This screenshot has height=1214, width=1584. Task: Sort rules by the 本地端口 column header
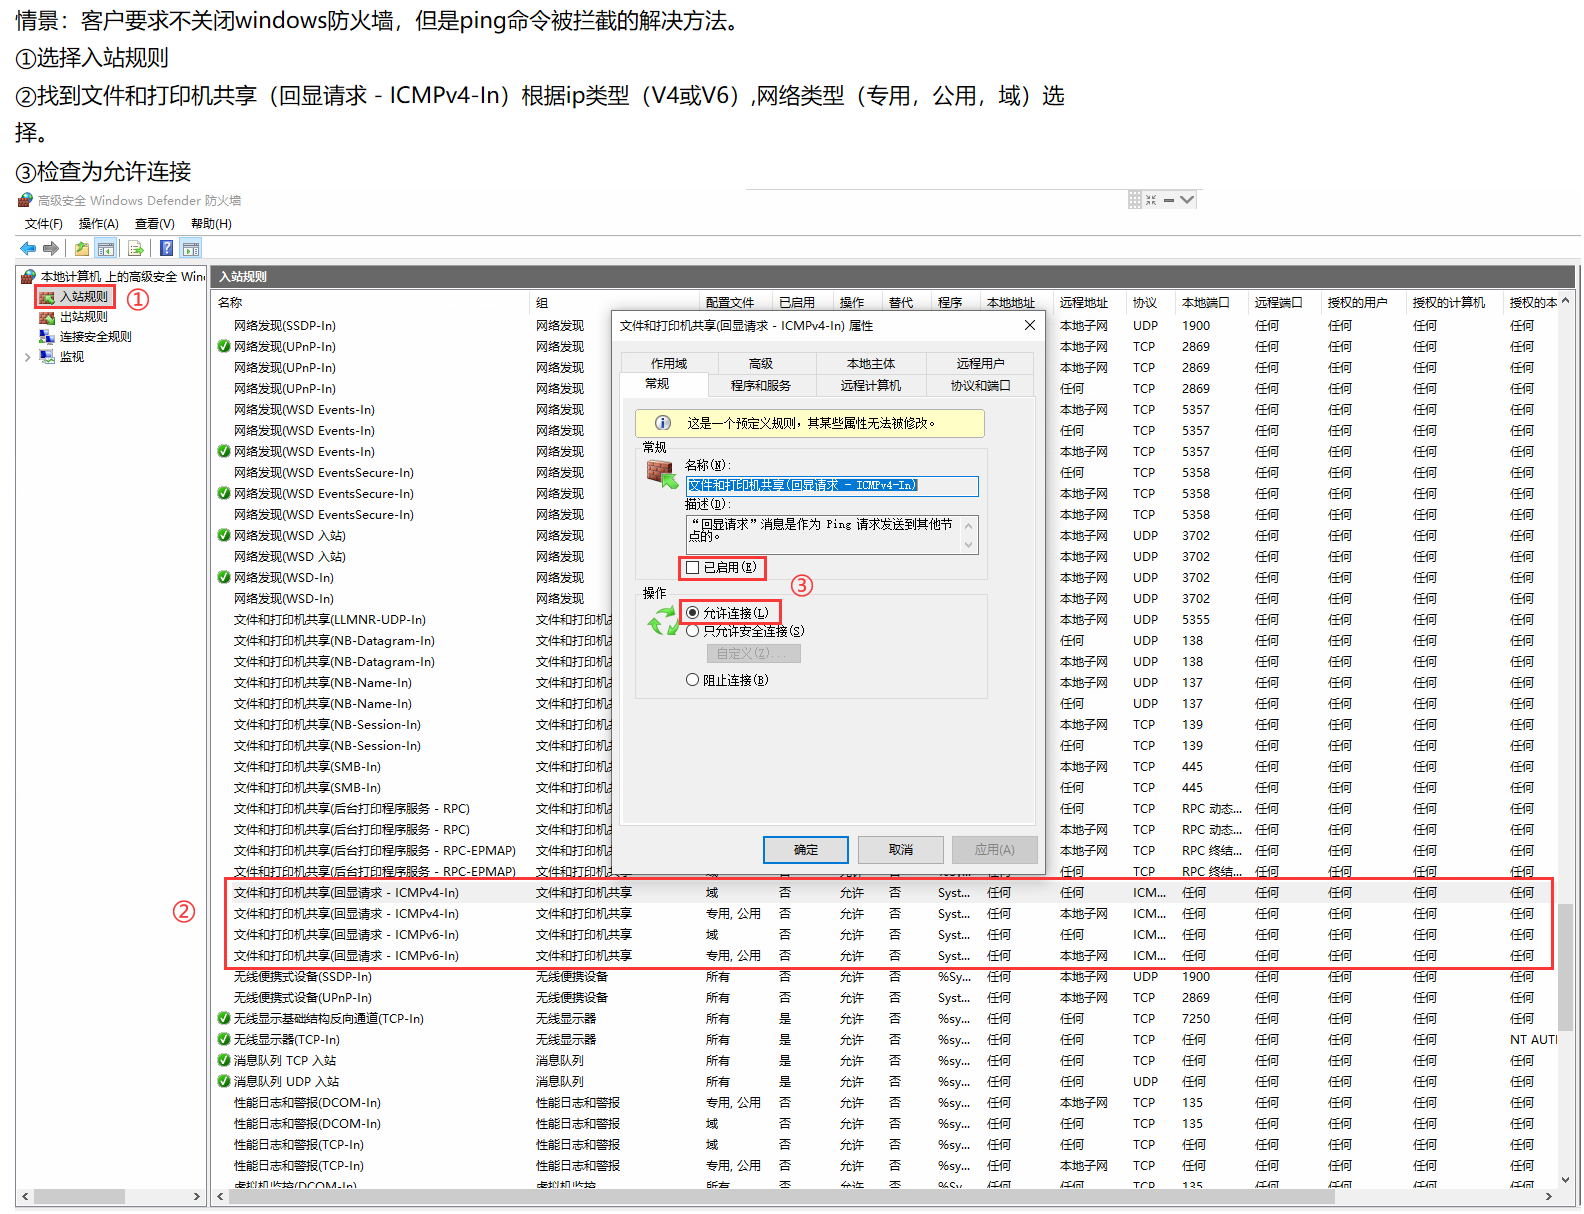pyautogui.click(x=1212, y=302)
